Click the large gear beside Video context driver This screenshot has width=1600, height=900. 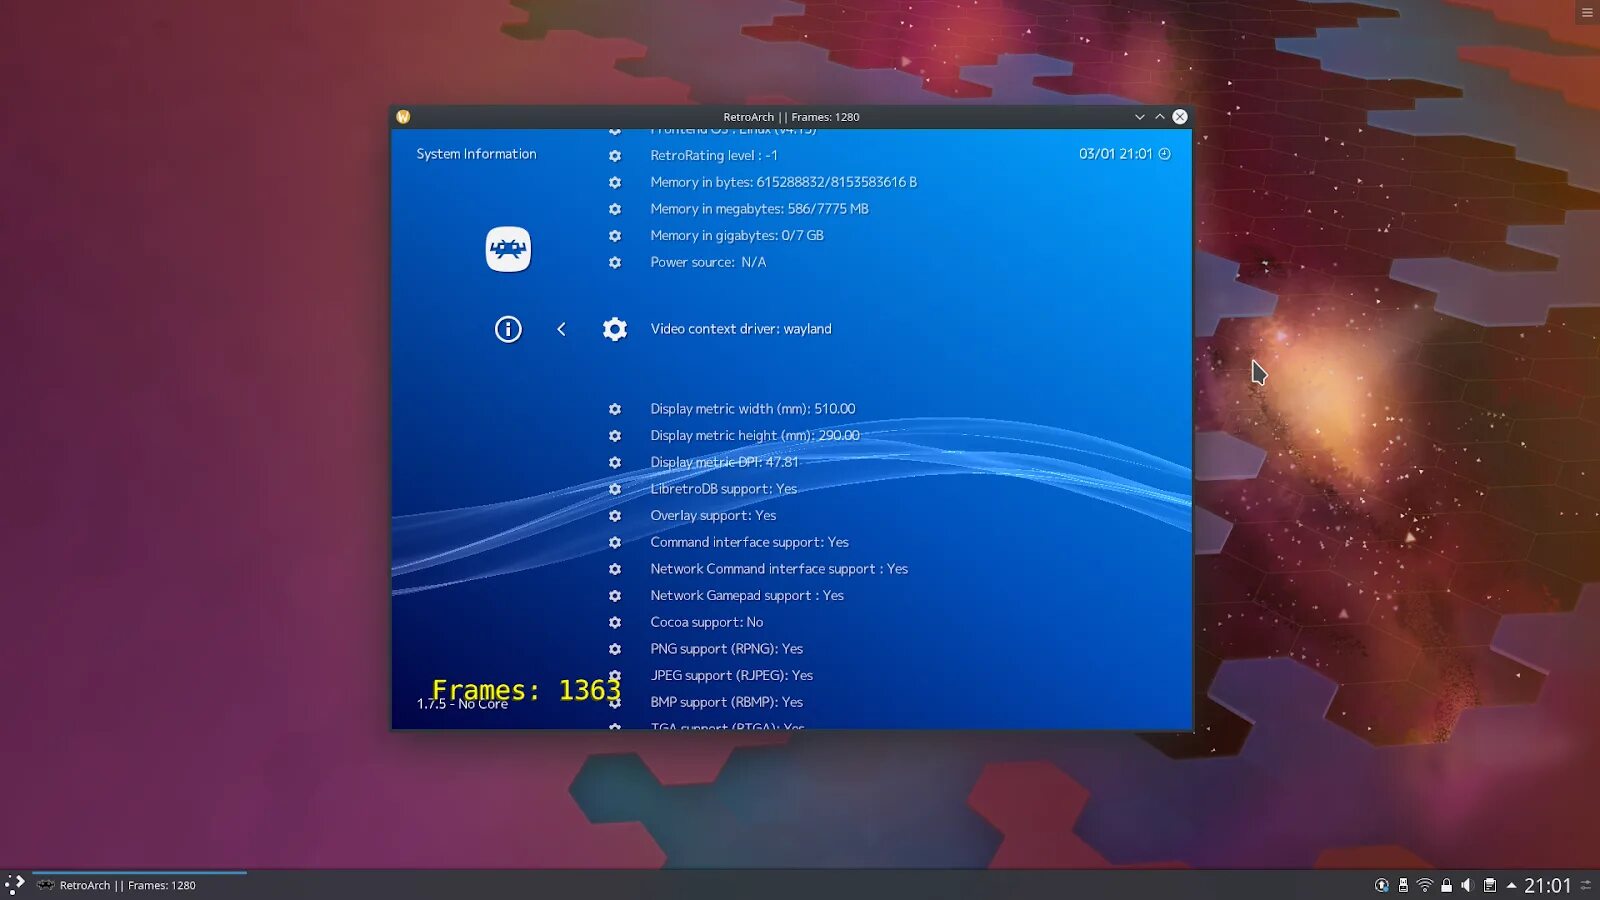point(615,329)
